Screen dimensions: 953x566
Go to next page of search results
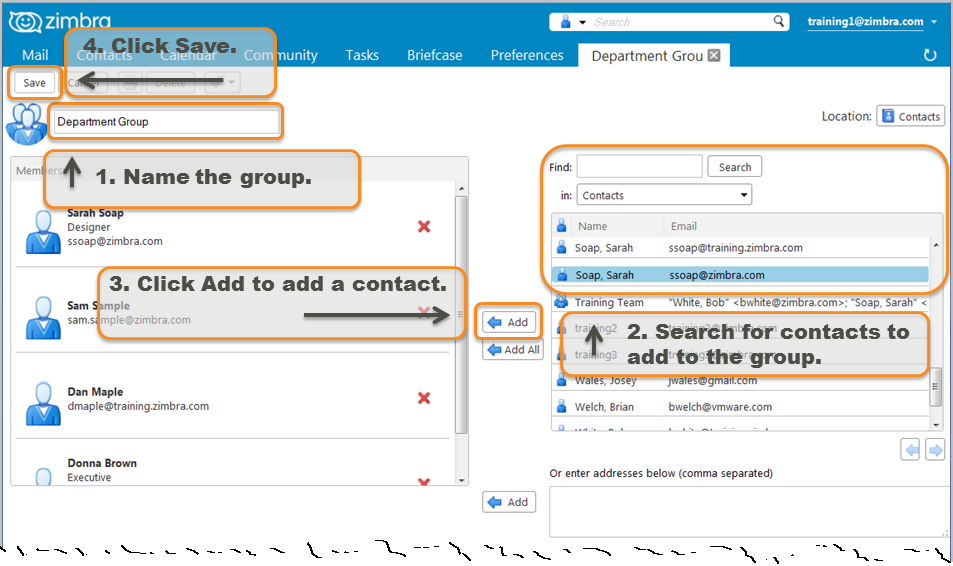point(935,450)
